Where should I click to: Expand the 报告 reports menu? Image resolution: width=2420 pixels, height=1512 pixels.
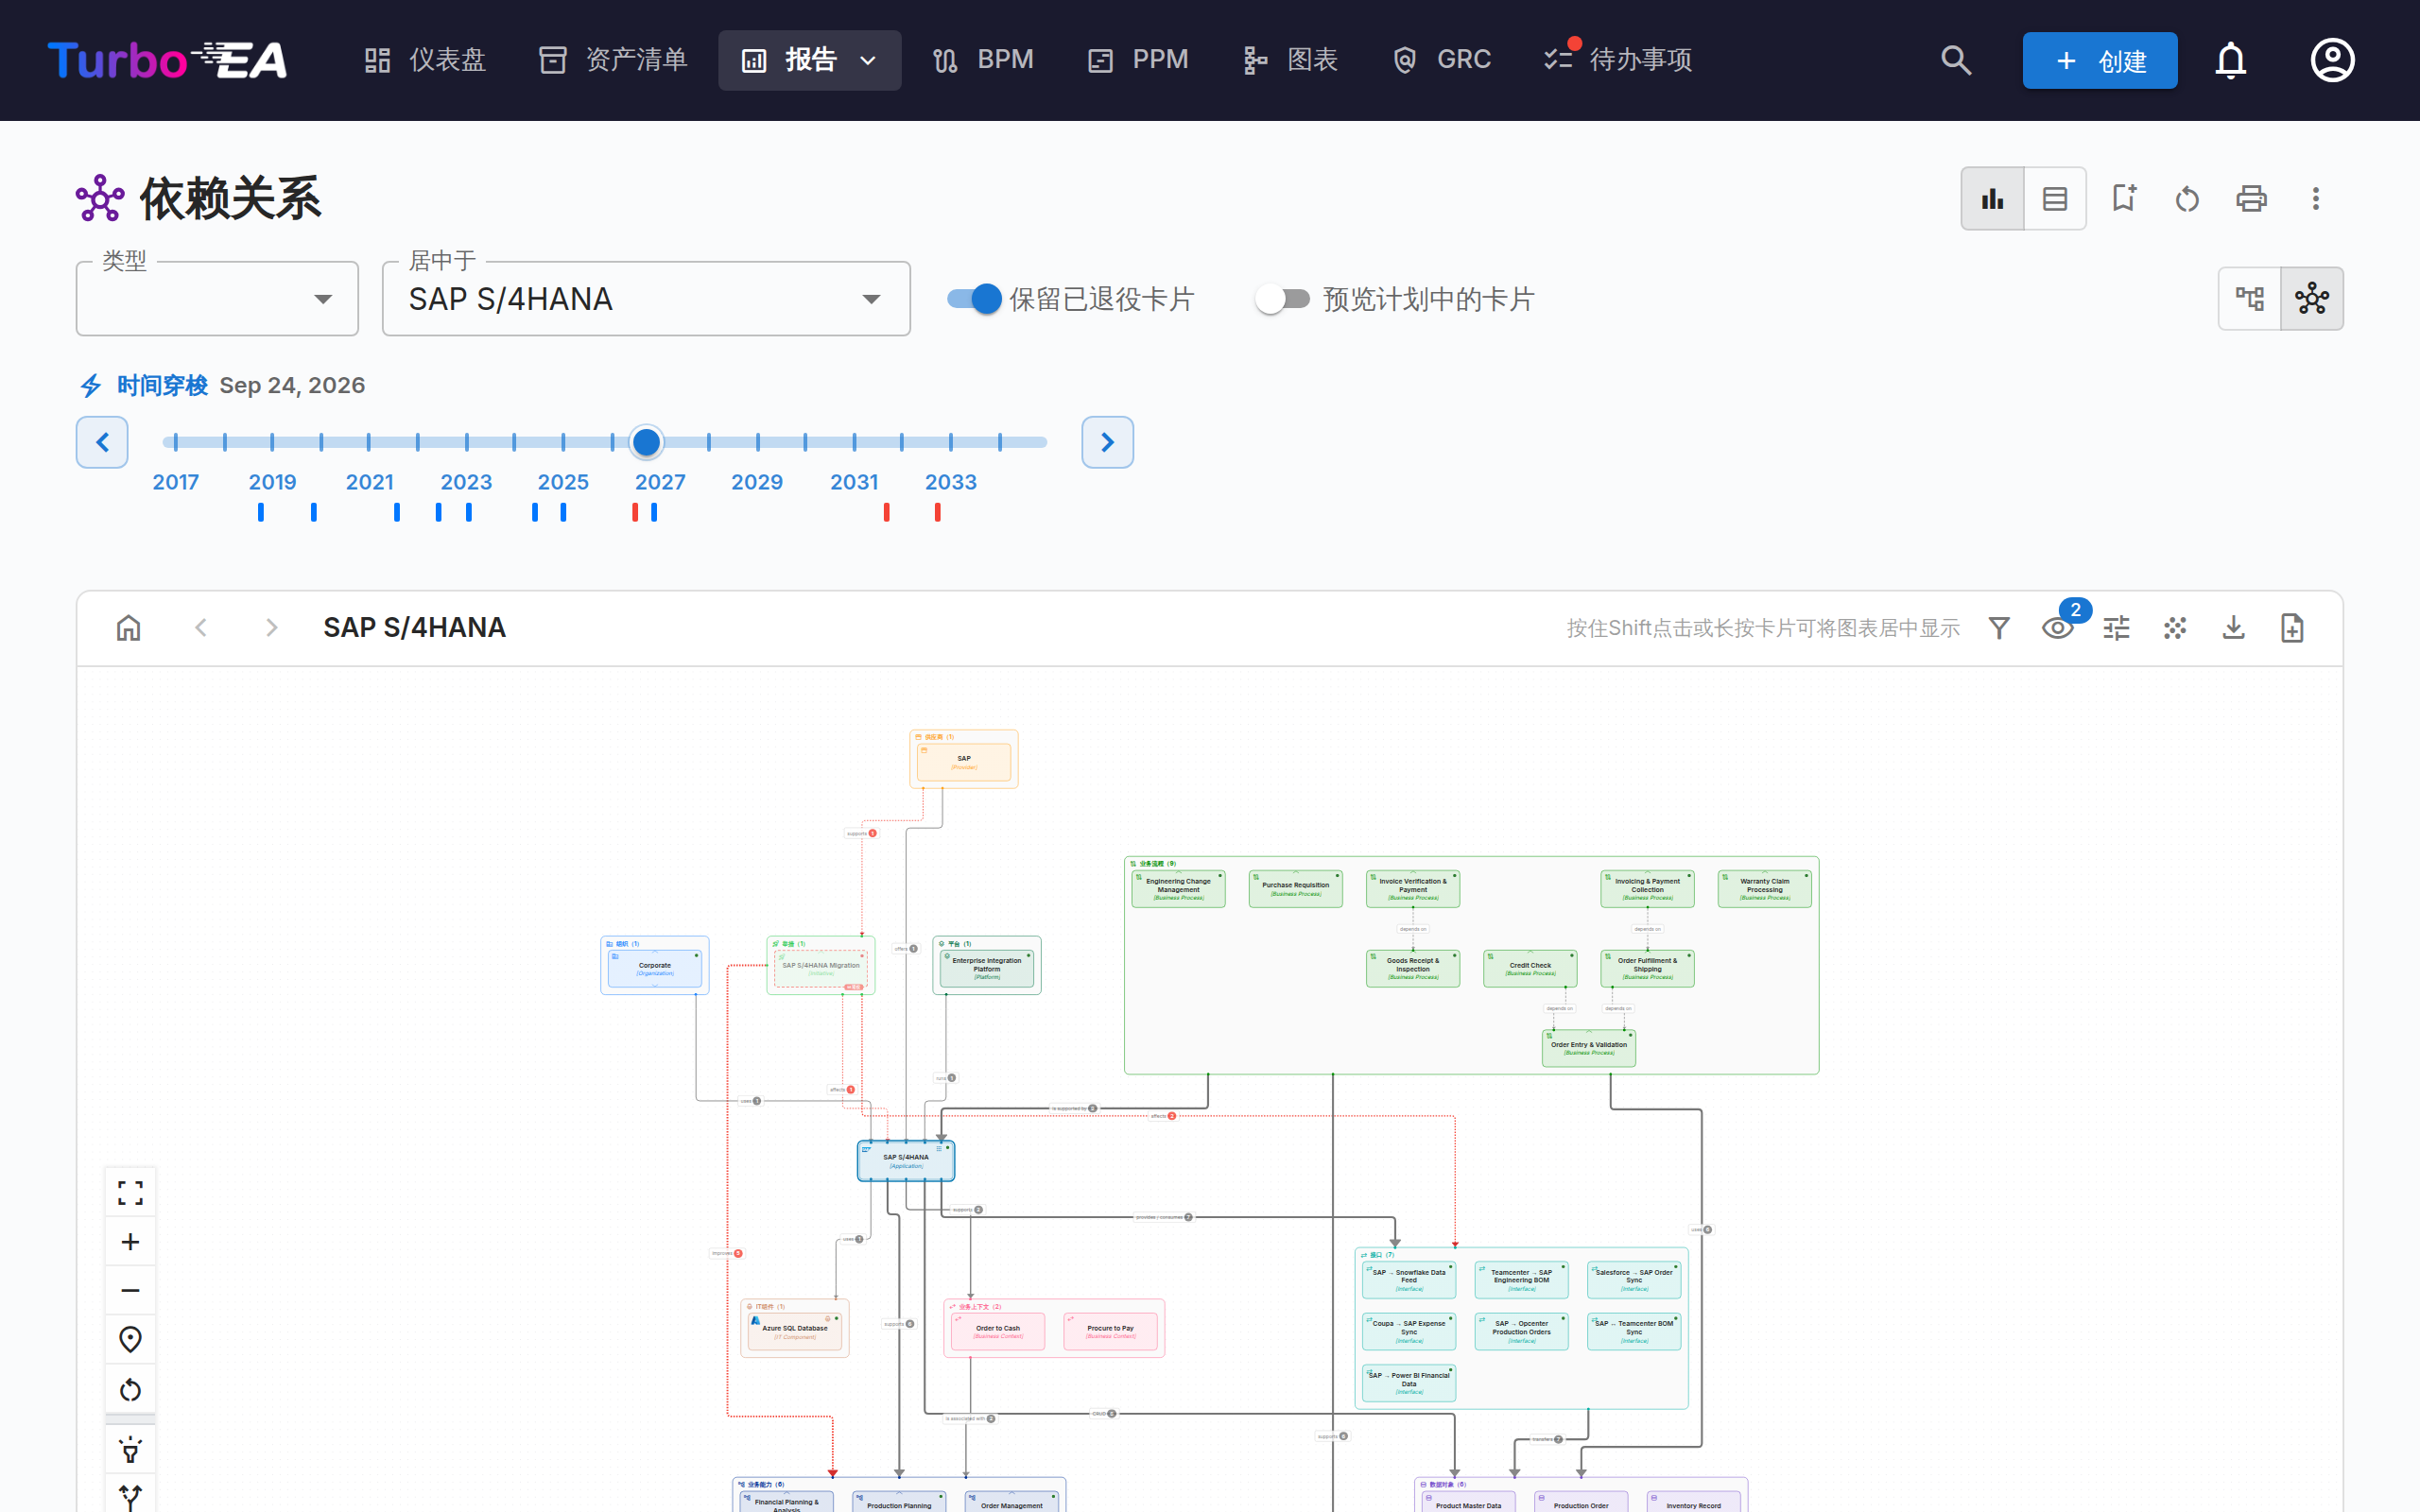click(x=809, y=60)
